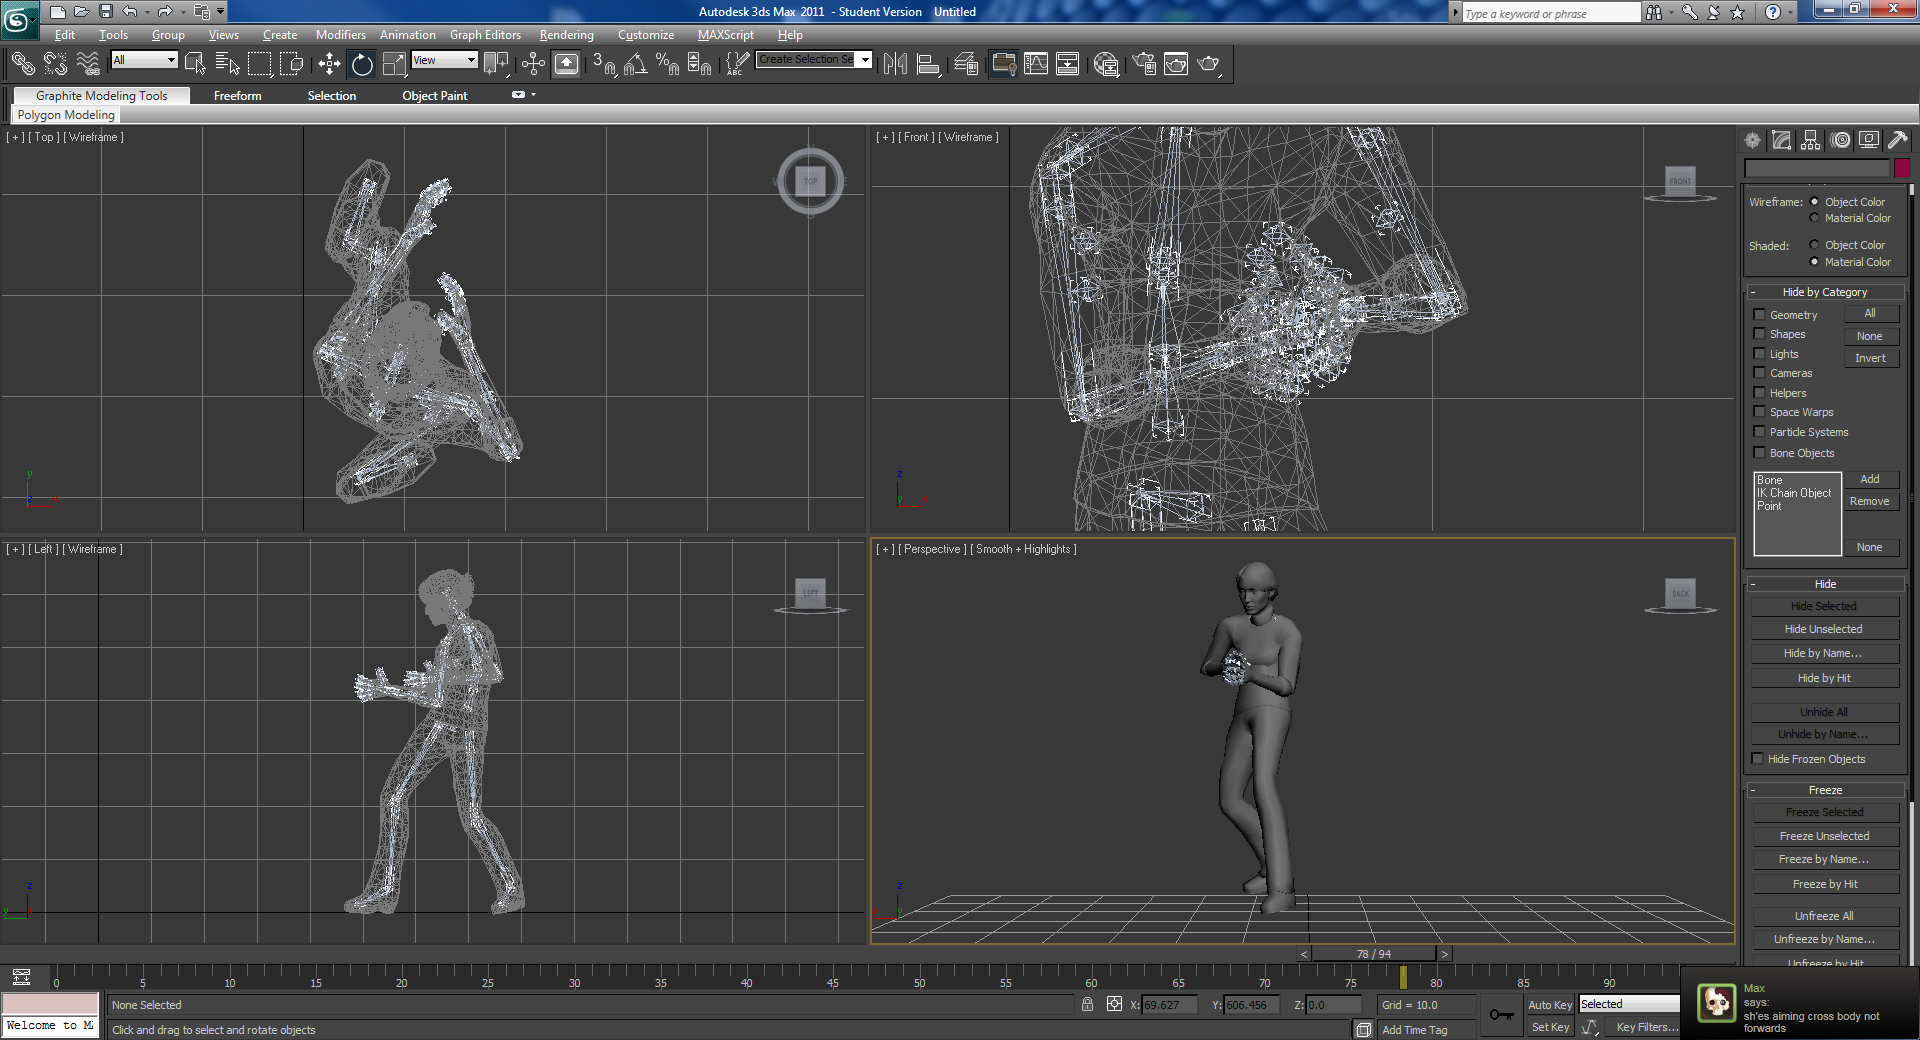The image size is (1920, 1040).
Task: Toggle the Angle Snap icon
Action: click(636, 65)
